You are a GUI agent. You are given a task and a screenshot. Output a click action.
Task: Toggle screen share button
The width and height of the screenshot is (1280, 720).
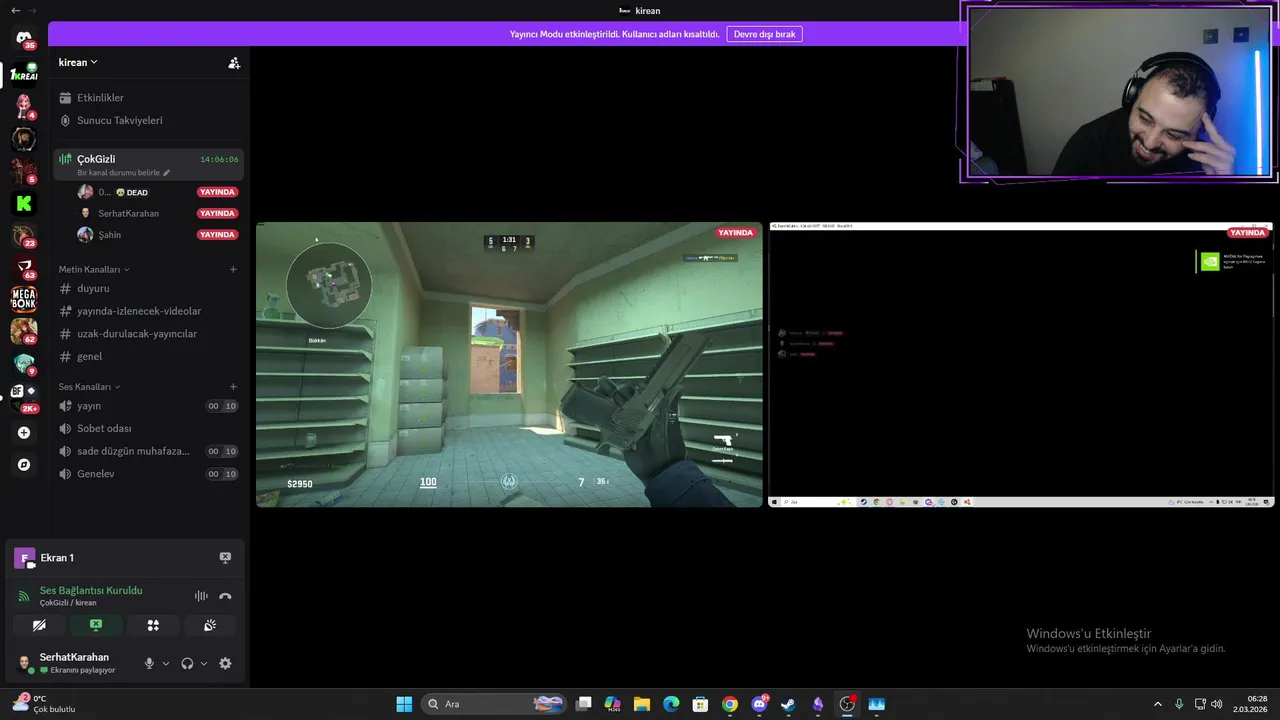pyautogui.click(x=96, y=625)
